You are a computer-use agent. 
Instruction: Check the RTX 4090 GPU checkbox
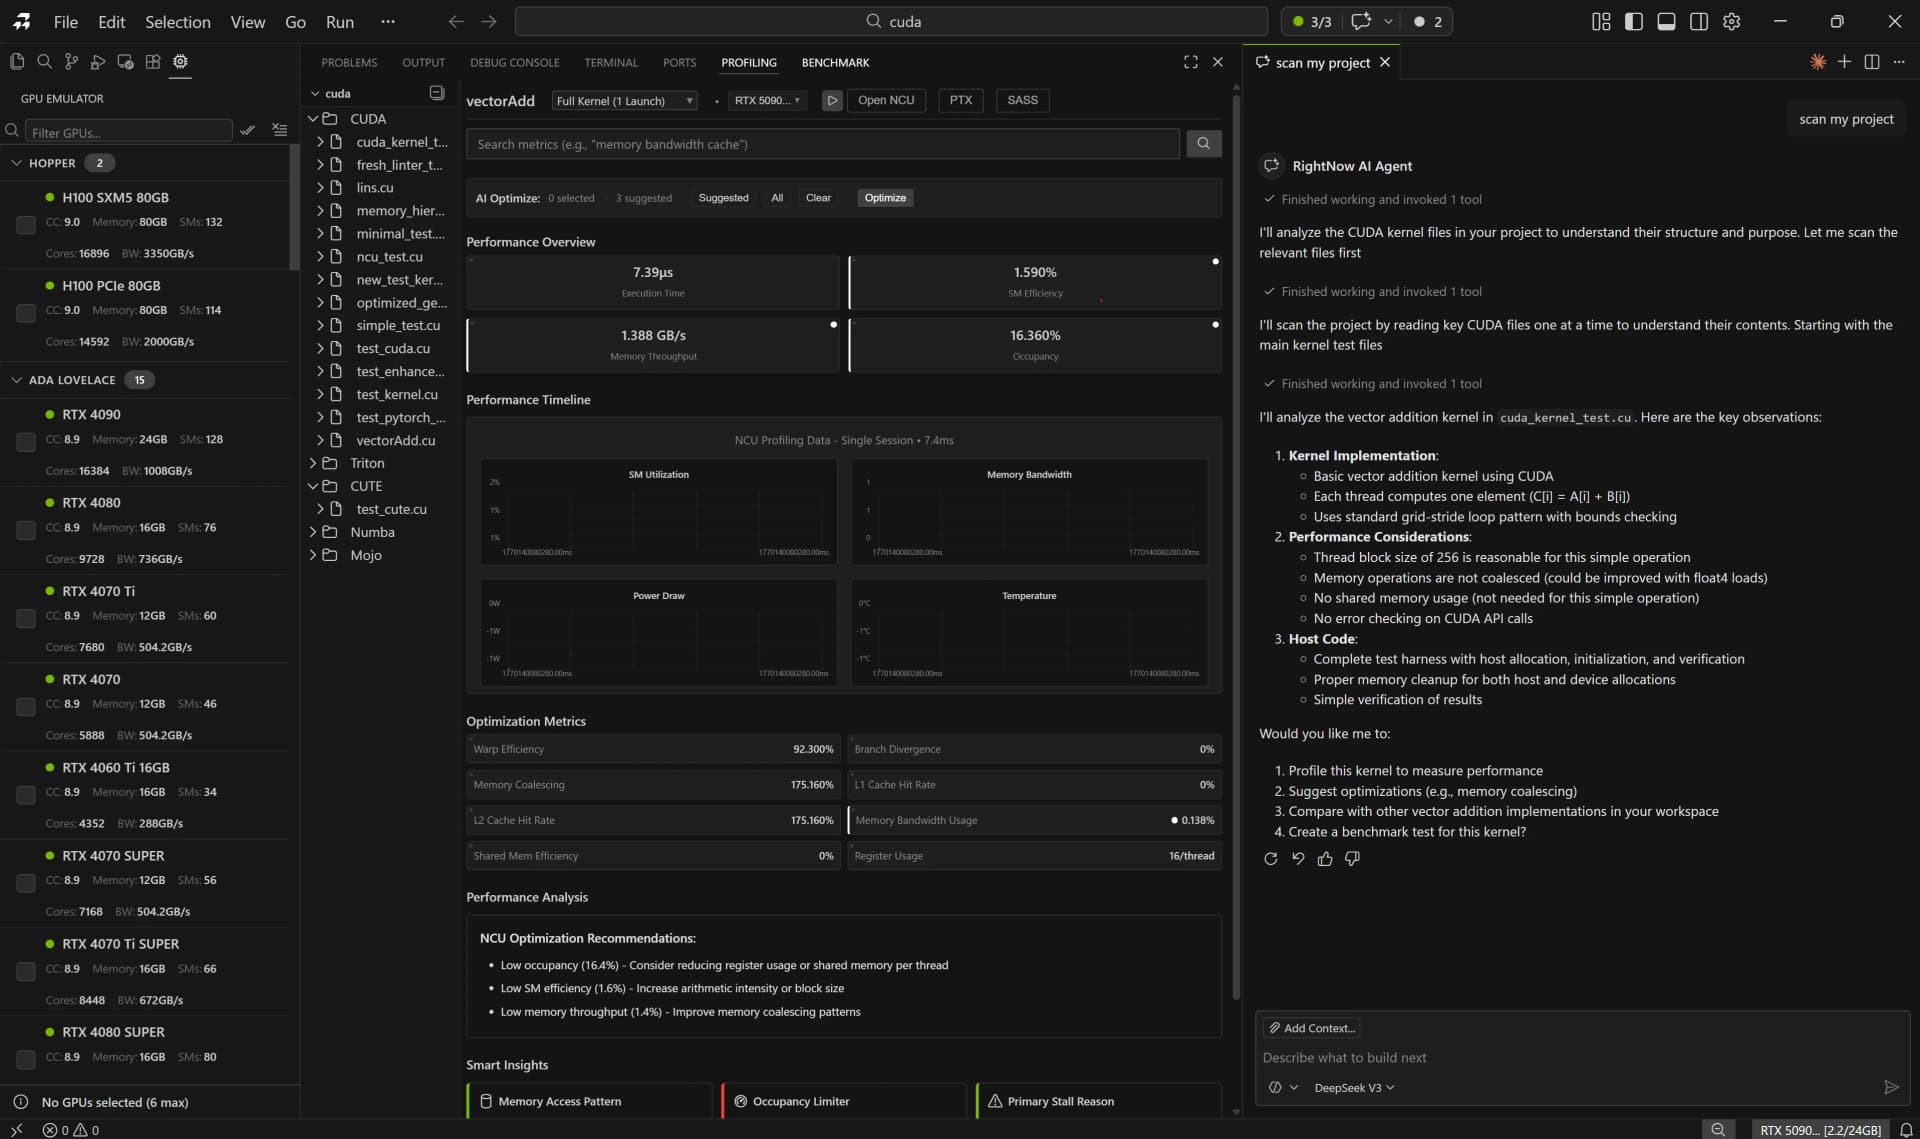[25, 442]
